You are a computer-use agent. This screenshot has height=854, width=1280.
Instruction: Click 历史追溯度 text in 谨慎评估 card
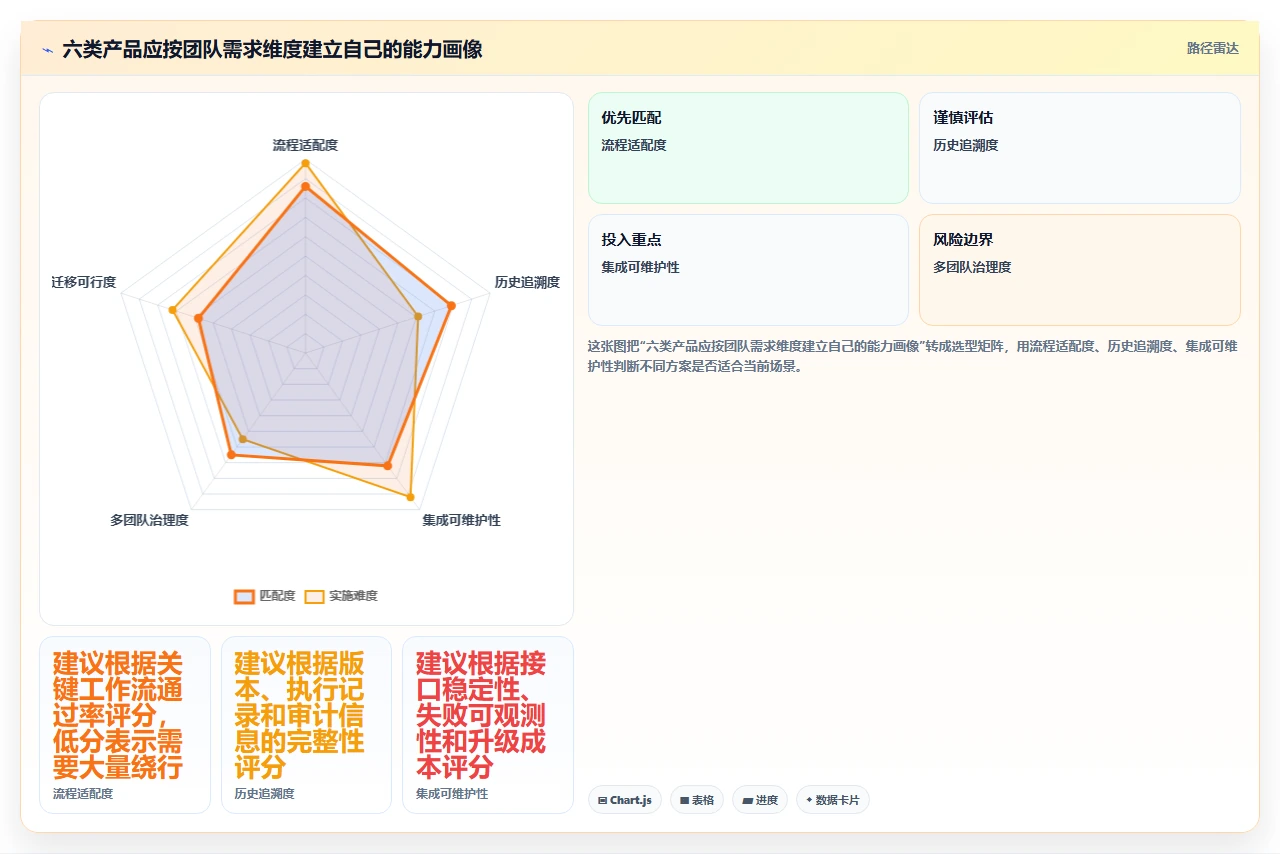tap(965, 145)
